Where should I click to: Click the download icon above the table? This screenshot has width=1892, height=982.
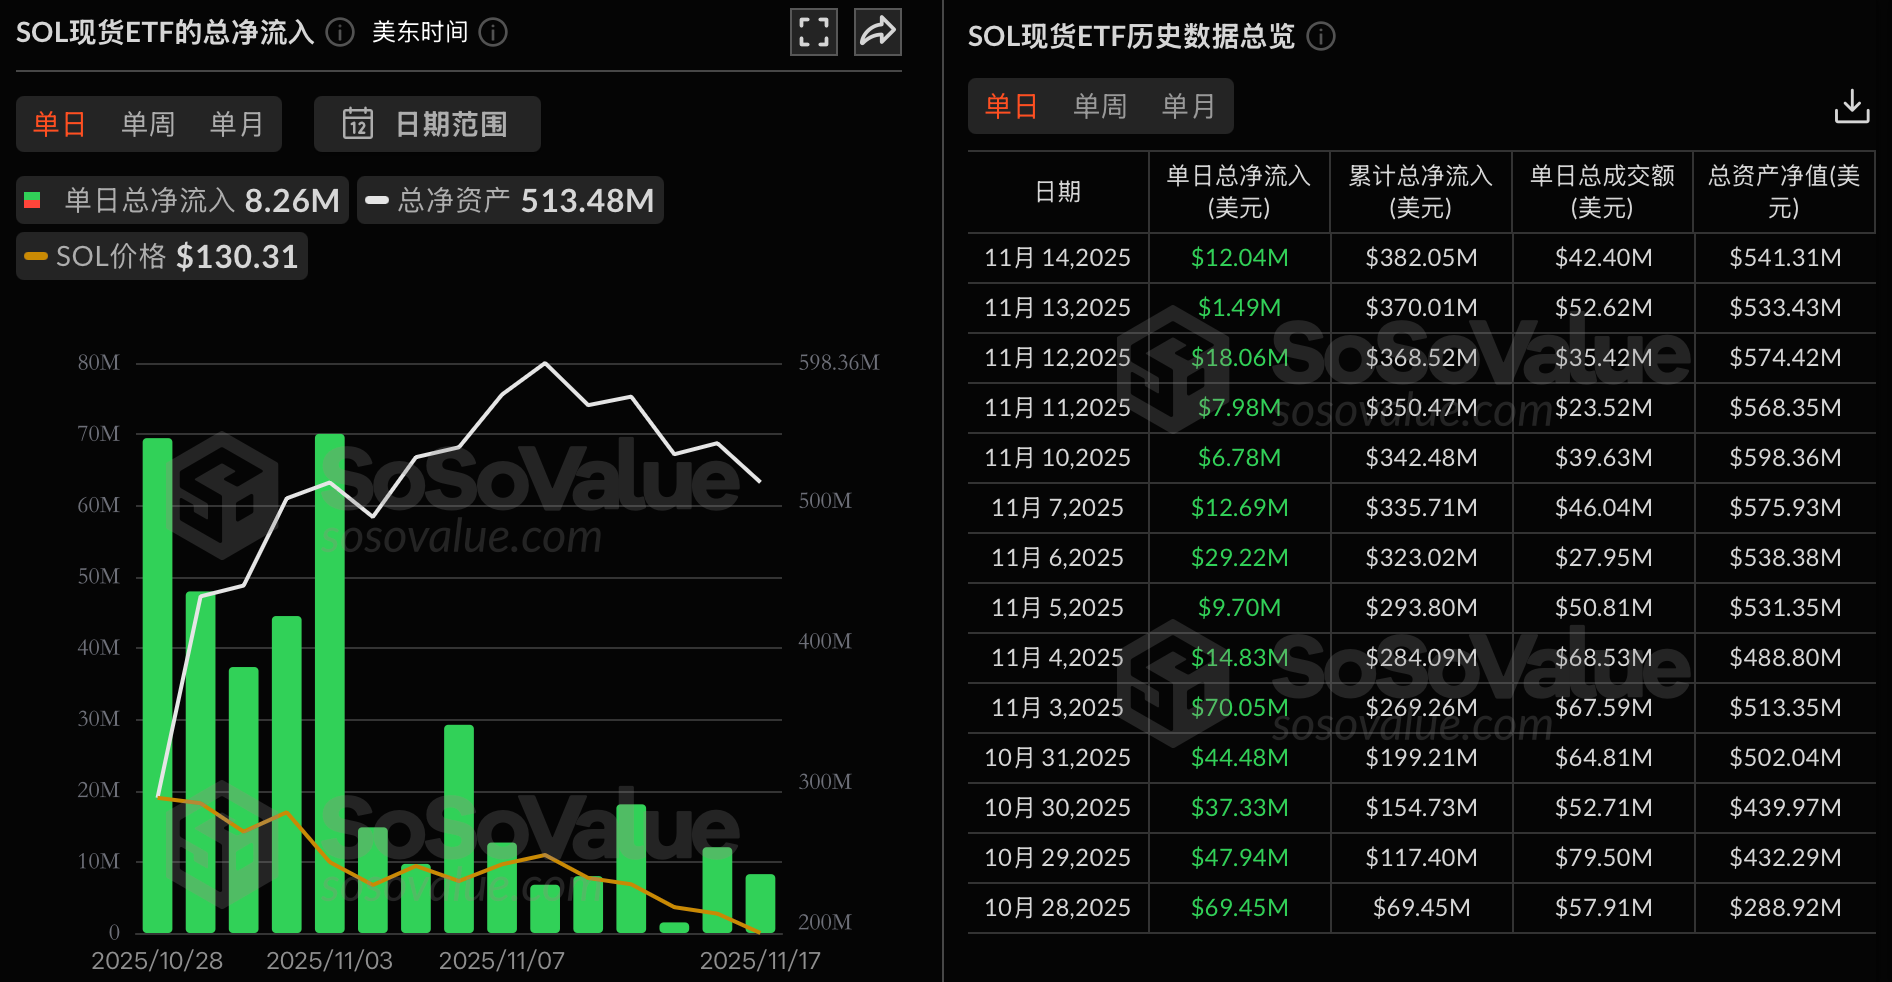click(x=1851, y=106)
